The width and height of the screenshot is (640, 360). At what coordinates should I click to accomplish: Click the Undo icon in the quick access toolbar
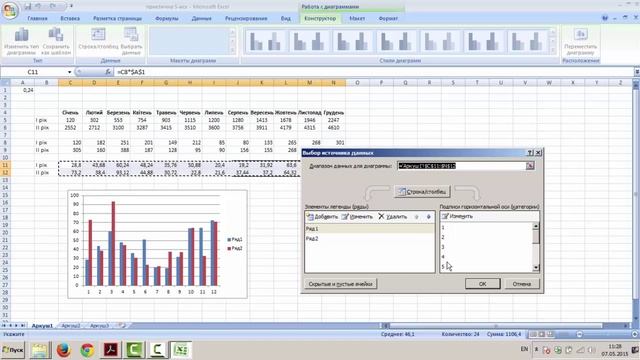[39, 6]
